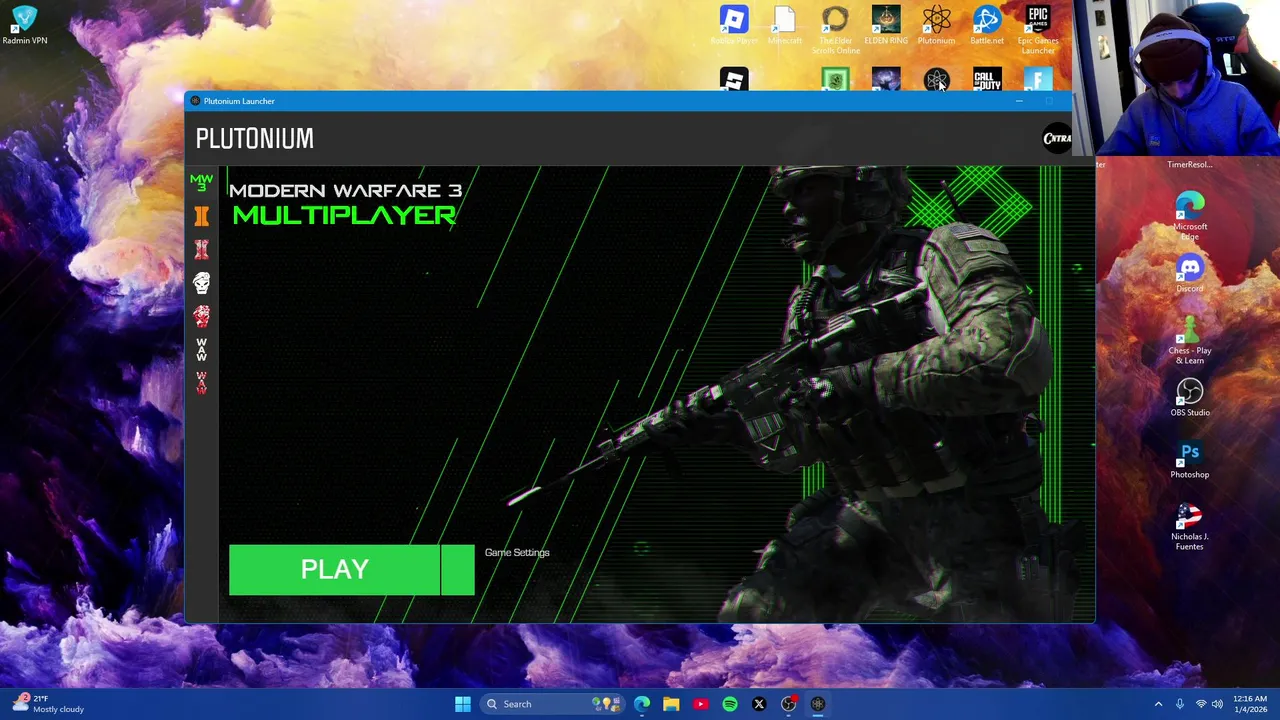Open X app from taskbar
The width and height of the screenshot is (1280, 720).
click(x=759, y=704)
